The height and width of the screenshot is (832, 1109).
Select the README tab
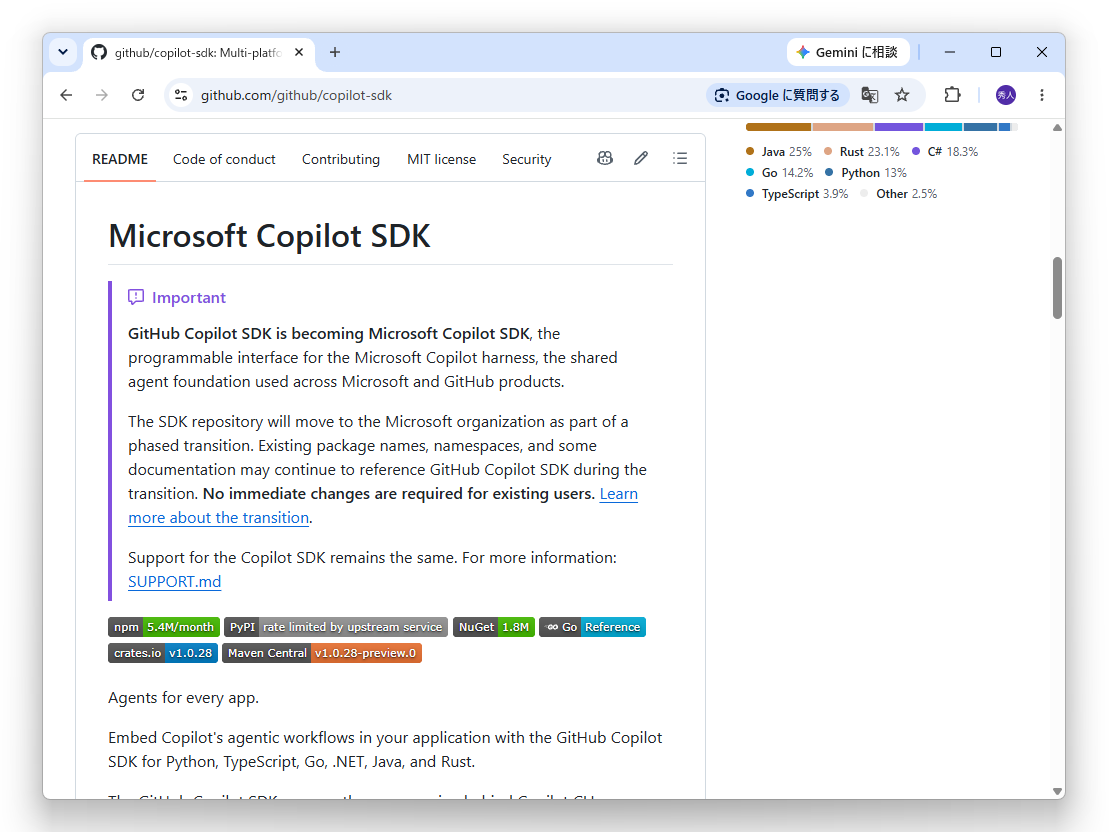pyautogui.click(x=120, y=159)
